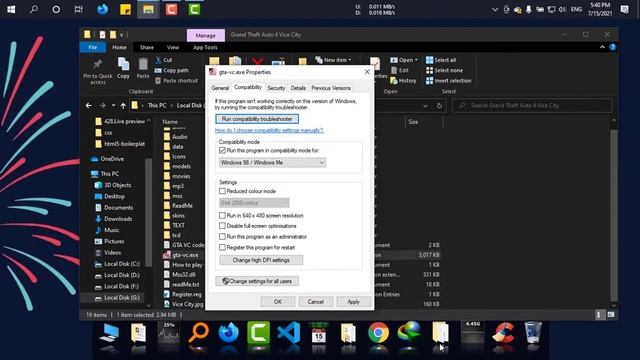Open CCleaner icon in dock

pos(503,333)
